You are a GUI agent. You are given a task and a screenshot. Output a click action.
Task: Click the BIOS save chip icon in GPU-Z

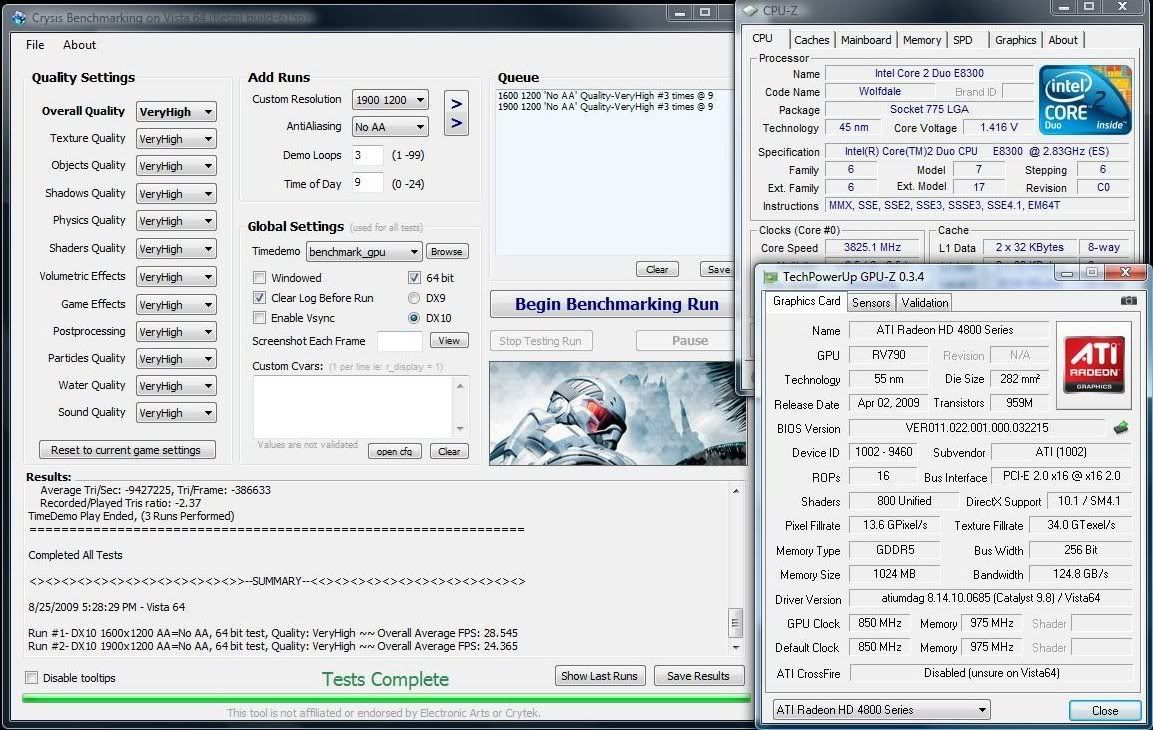(1121, 427)
